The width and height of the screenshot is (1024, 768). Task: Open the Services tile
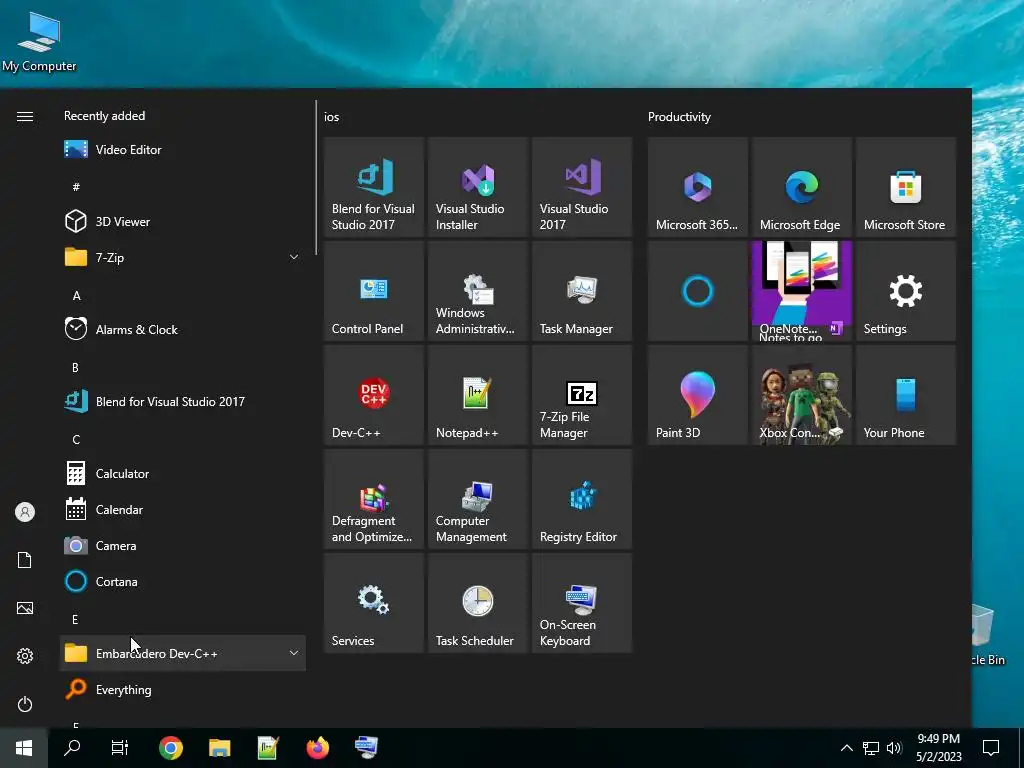(x=374, y=603)
